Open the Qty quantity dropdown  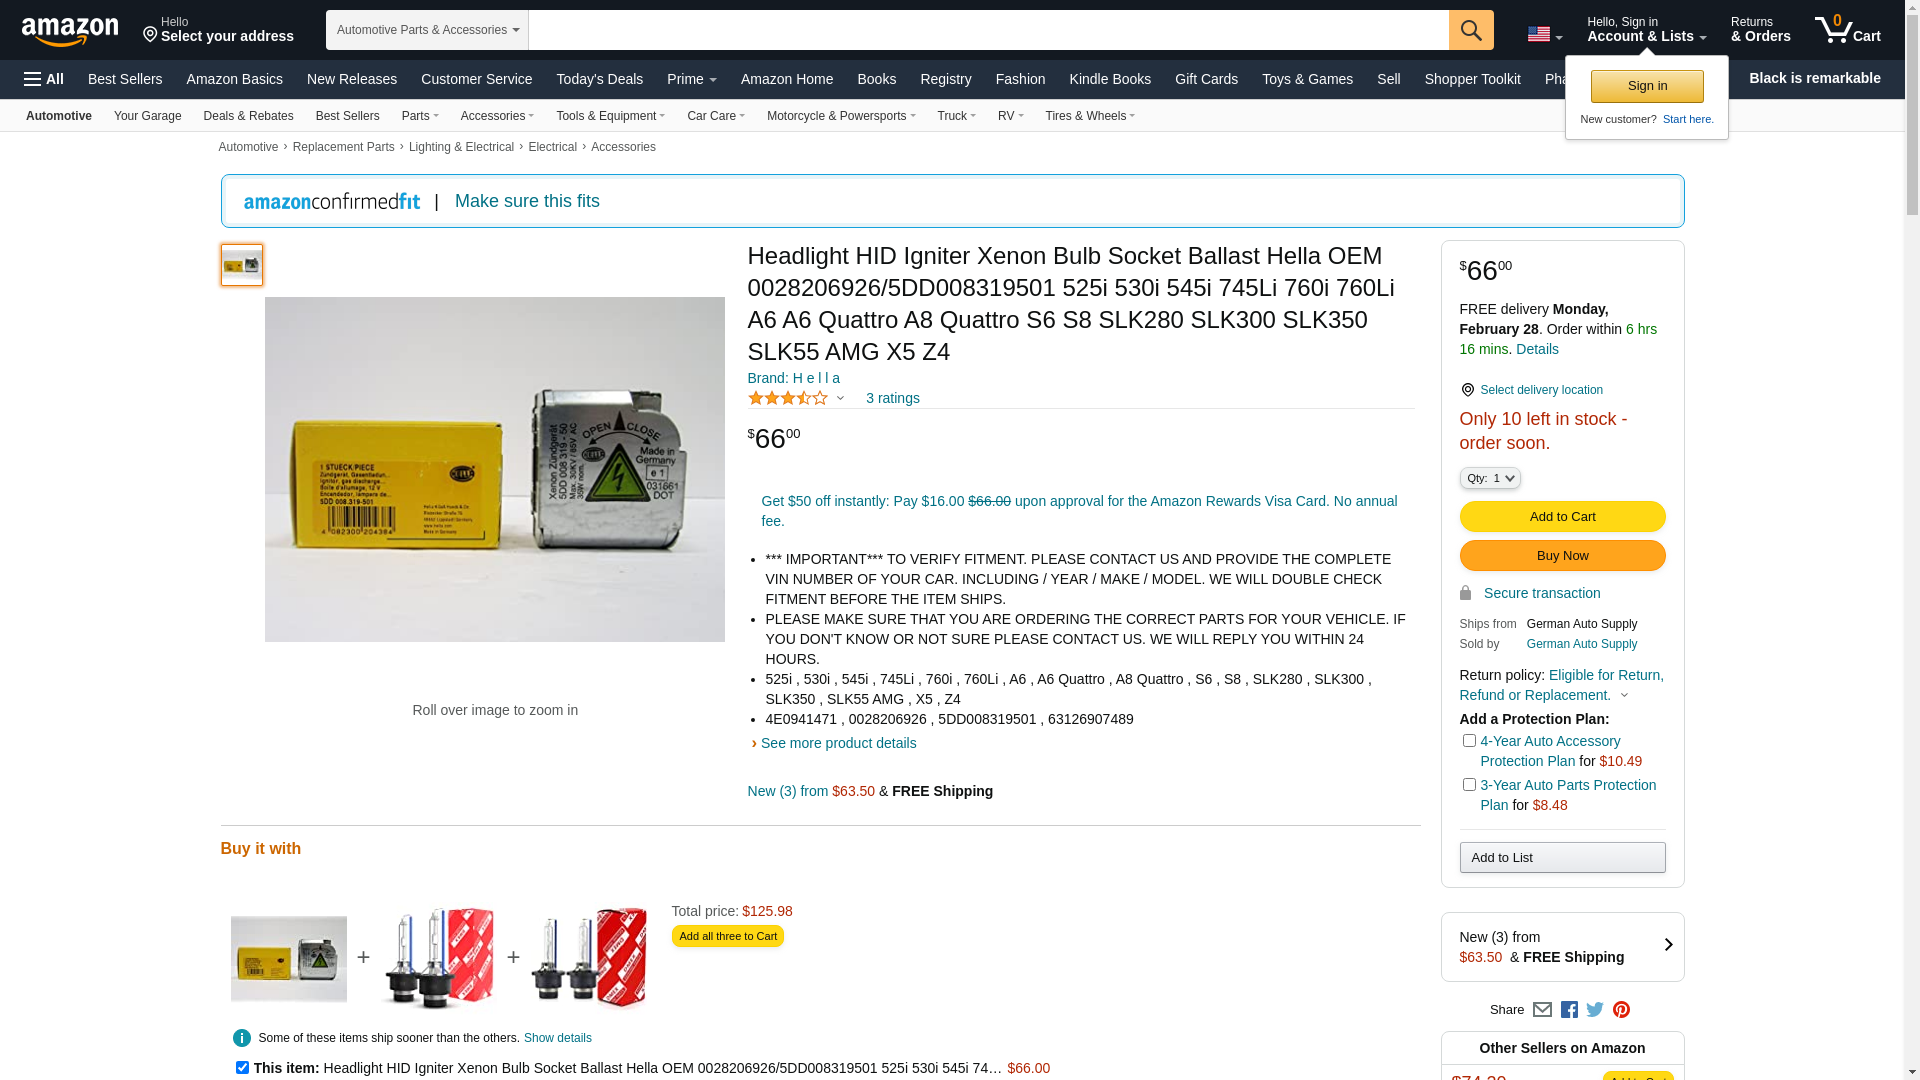[1490, 479]
